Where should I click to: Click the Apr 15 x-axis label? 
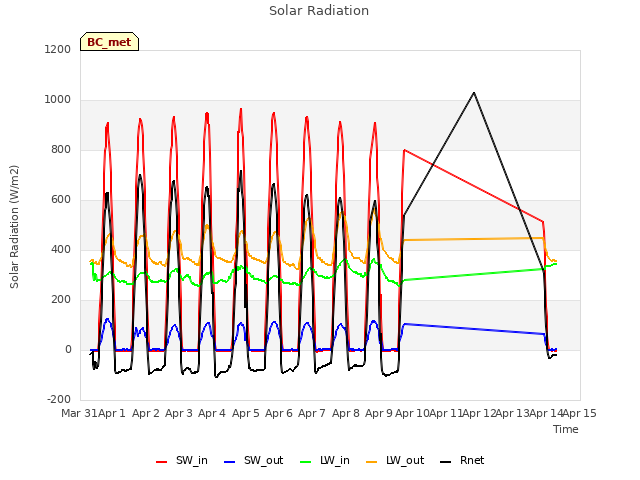click(x=580, y=413)
